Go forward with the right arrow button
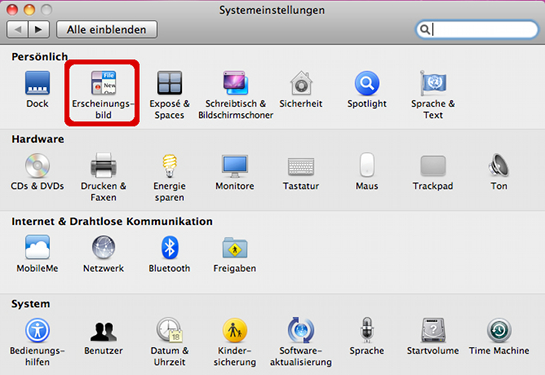The image size is (545, 375). click(x=39, y=30)
